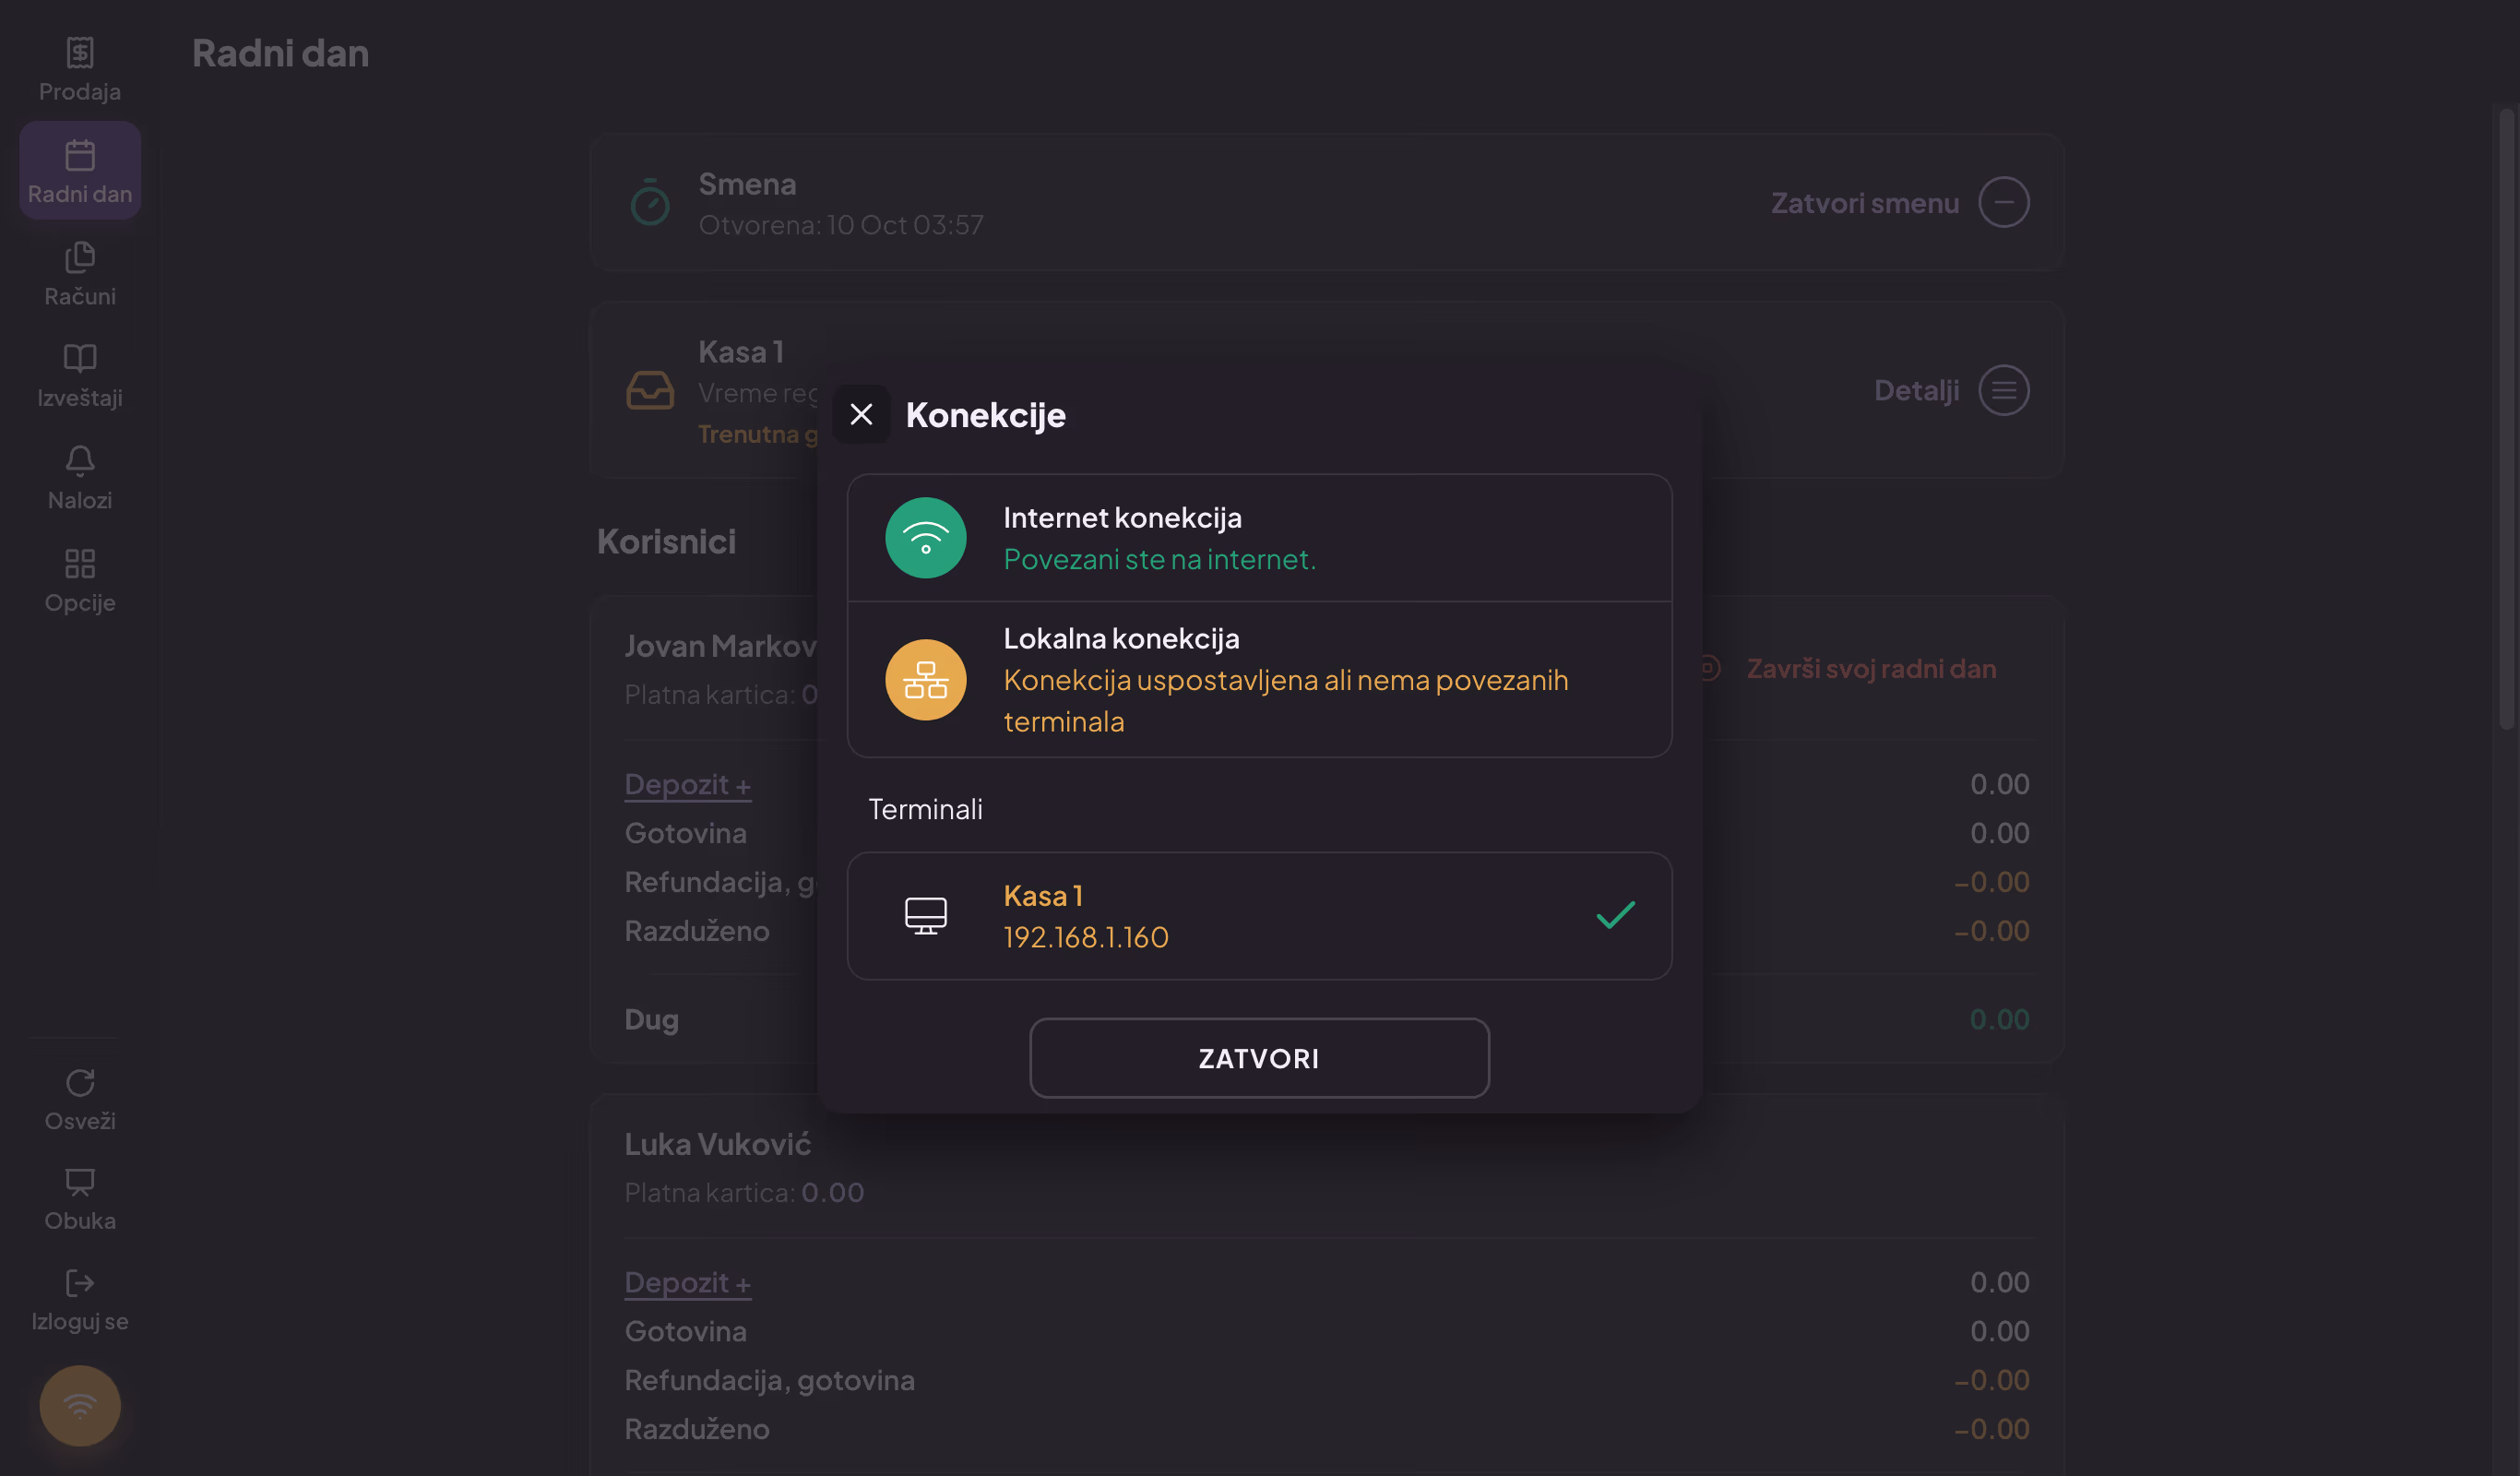2520x1476 pixels.
Task: Click the ZATVORI button
Action: pyautogui.click(x=1259, y=1058)
